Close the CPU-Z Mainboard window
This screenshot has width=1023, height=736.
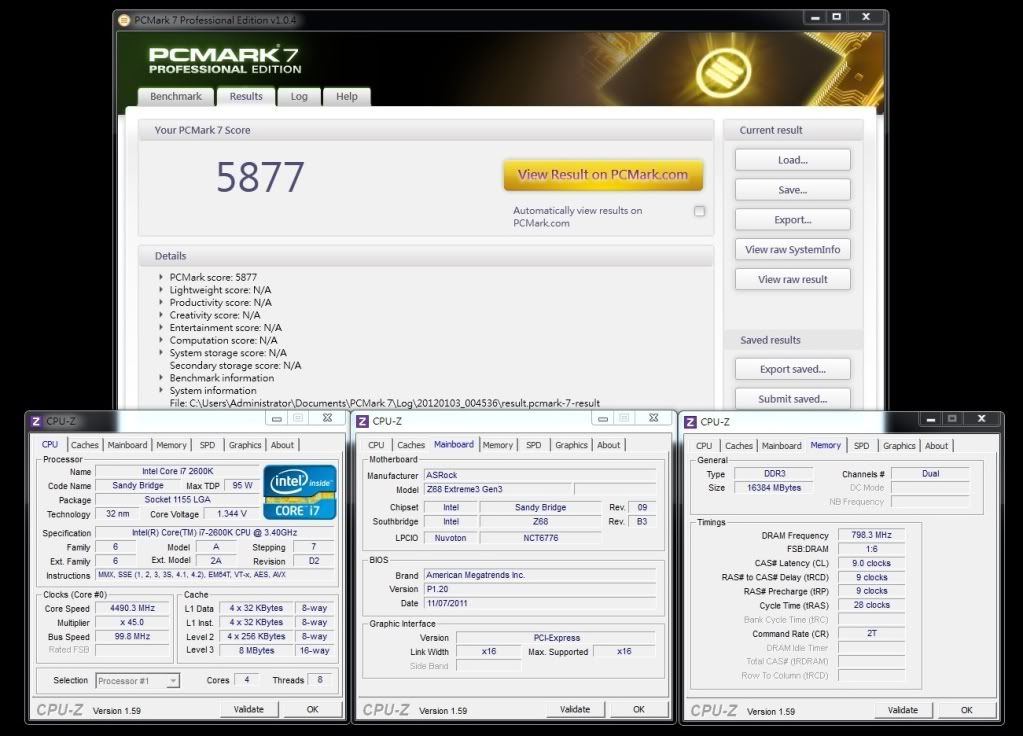pyautogui.click(x=654, y=418)
